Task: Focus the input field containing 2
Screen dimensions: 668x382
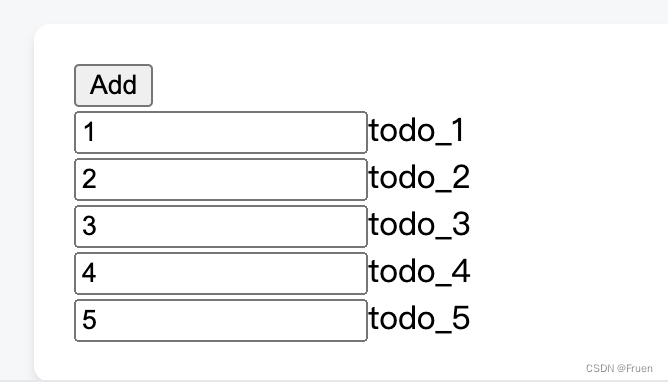Action: pos(221,179)
